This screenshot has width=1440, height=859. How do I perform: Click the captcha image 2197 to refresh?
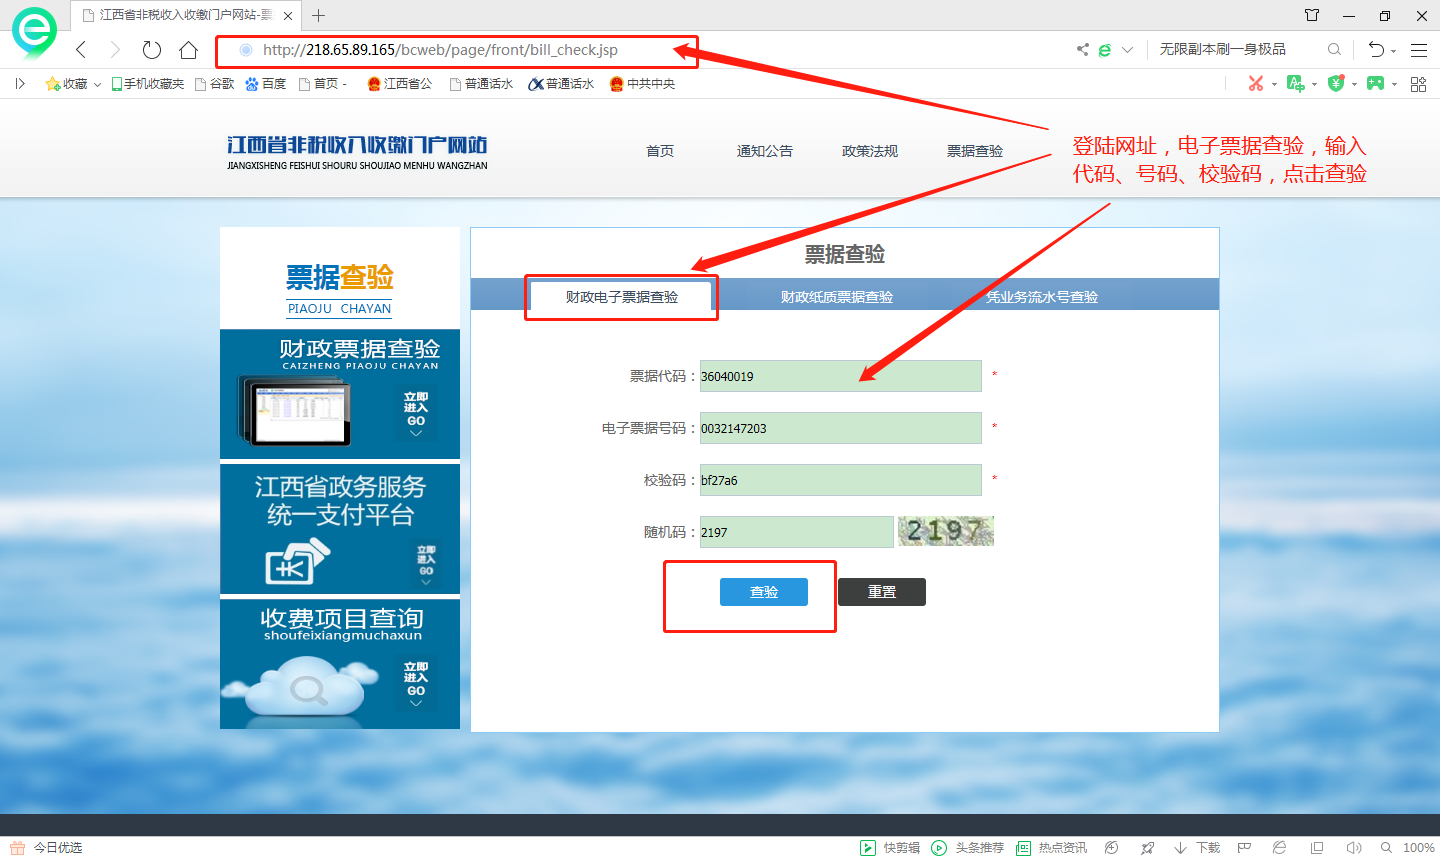pyautogui.click(x=945, y=531)
